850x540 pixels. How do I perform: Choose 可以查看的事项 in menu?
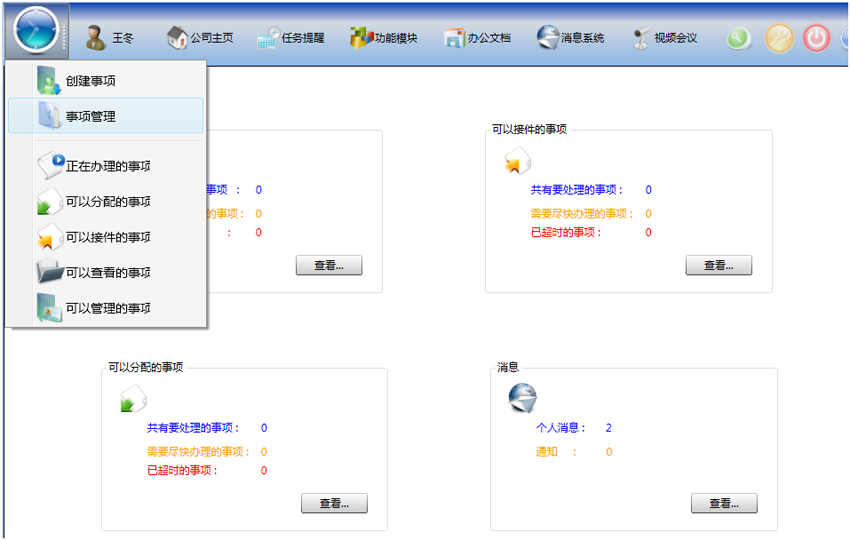point(106,273)
